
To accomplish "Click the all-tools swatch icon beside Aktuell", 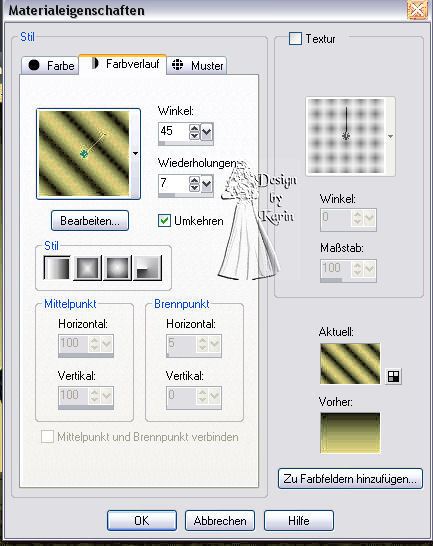I will (x=394, y=376).
